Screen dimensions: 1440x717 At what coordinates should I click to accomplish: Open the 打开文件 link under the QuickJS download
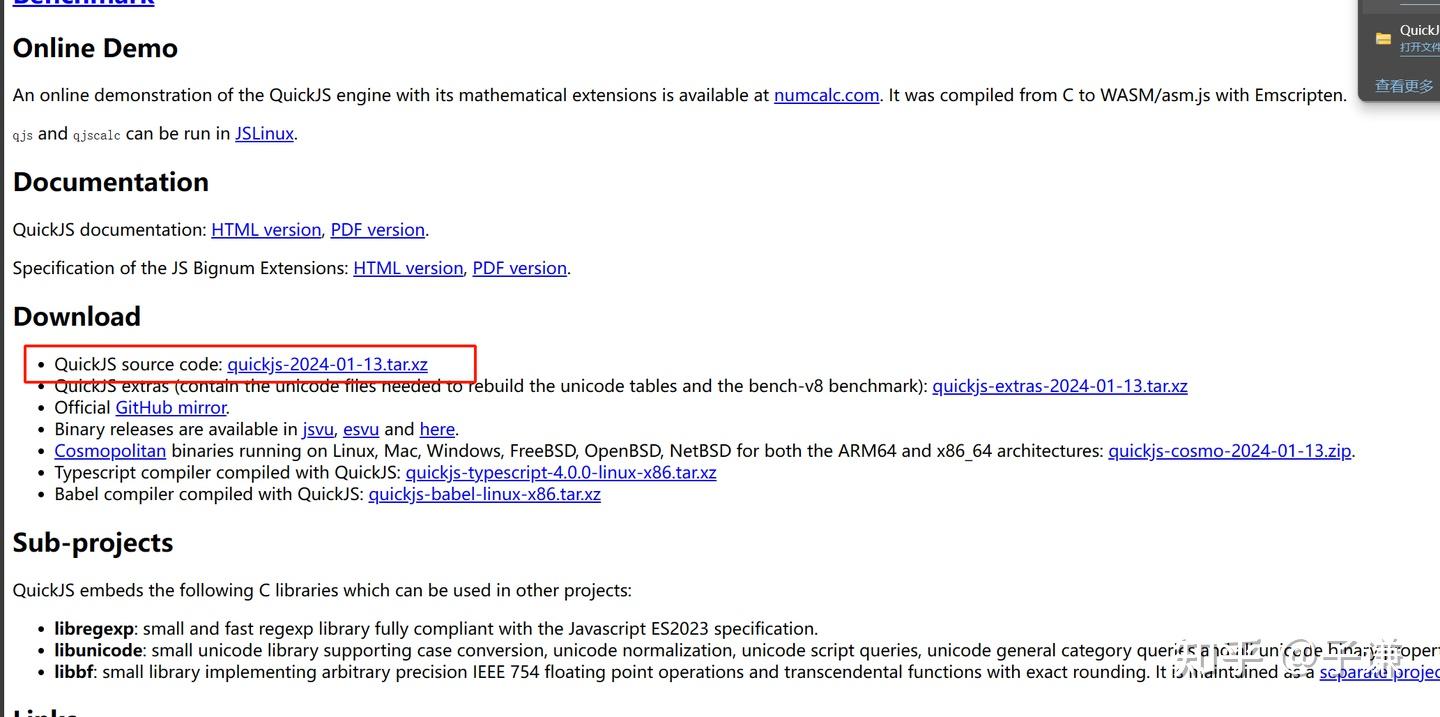[1419, 47]
